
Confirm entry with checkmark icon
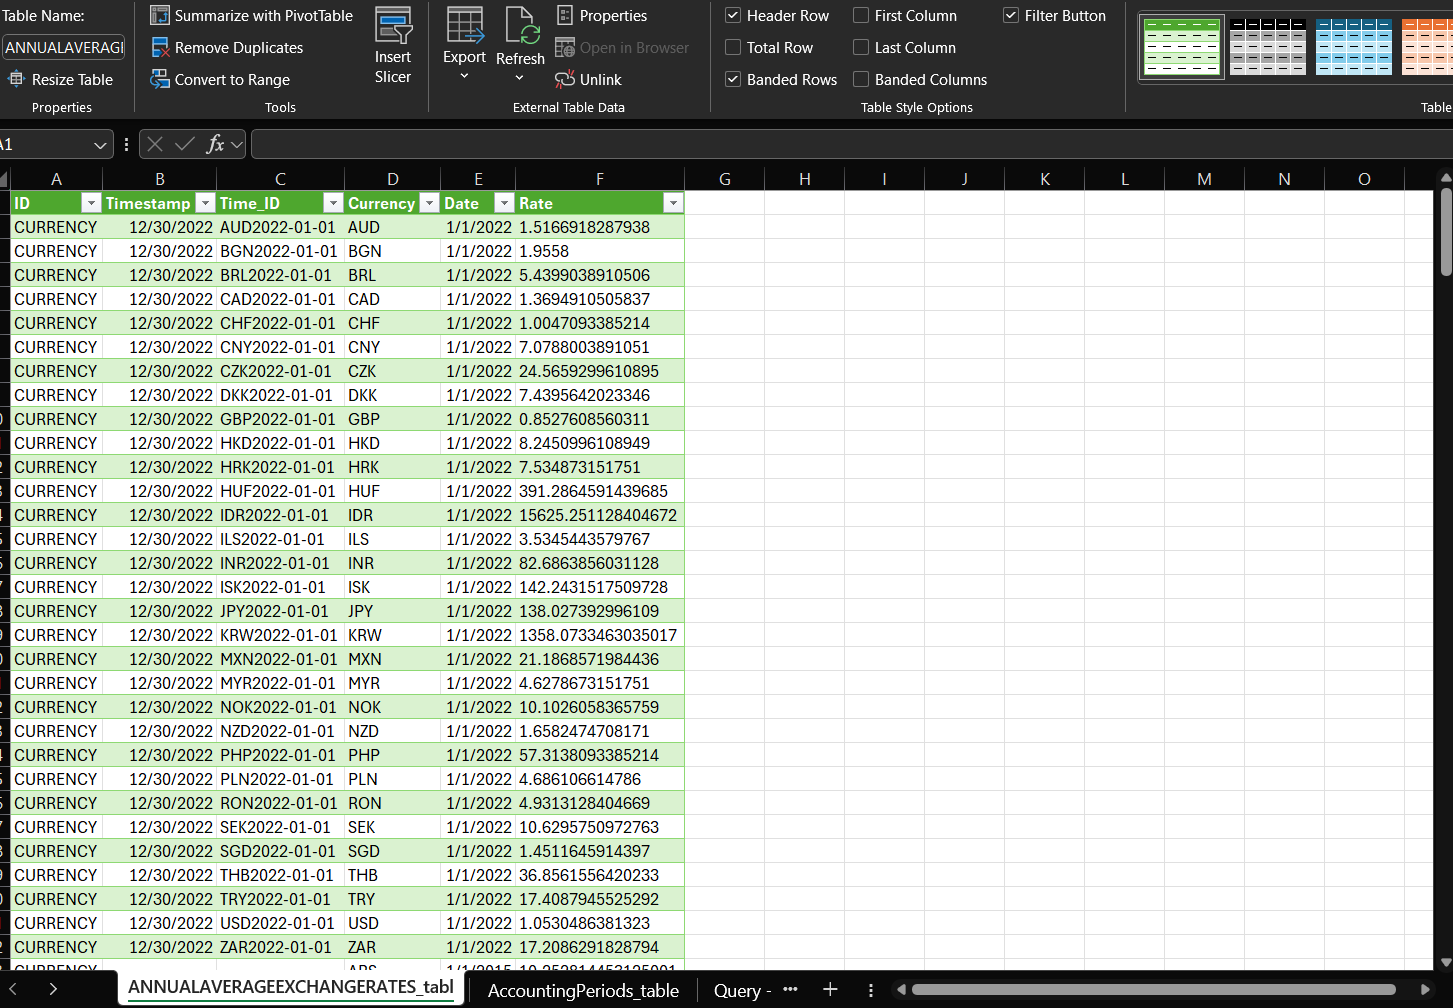[x=185, y=145]
